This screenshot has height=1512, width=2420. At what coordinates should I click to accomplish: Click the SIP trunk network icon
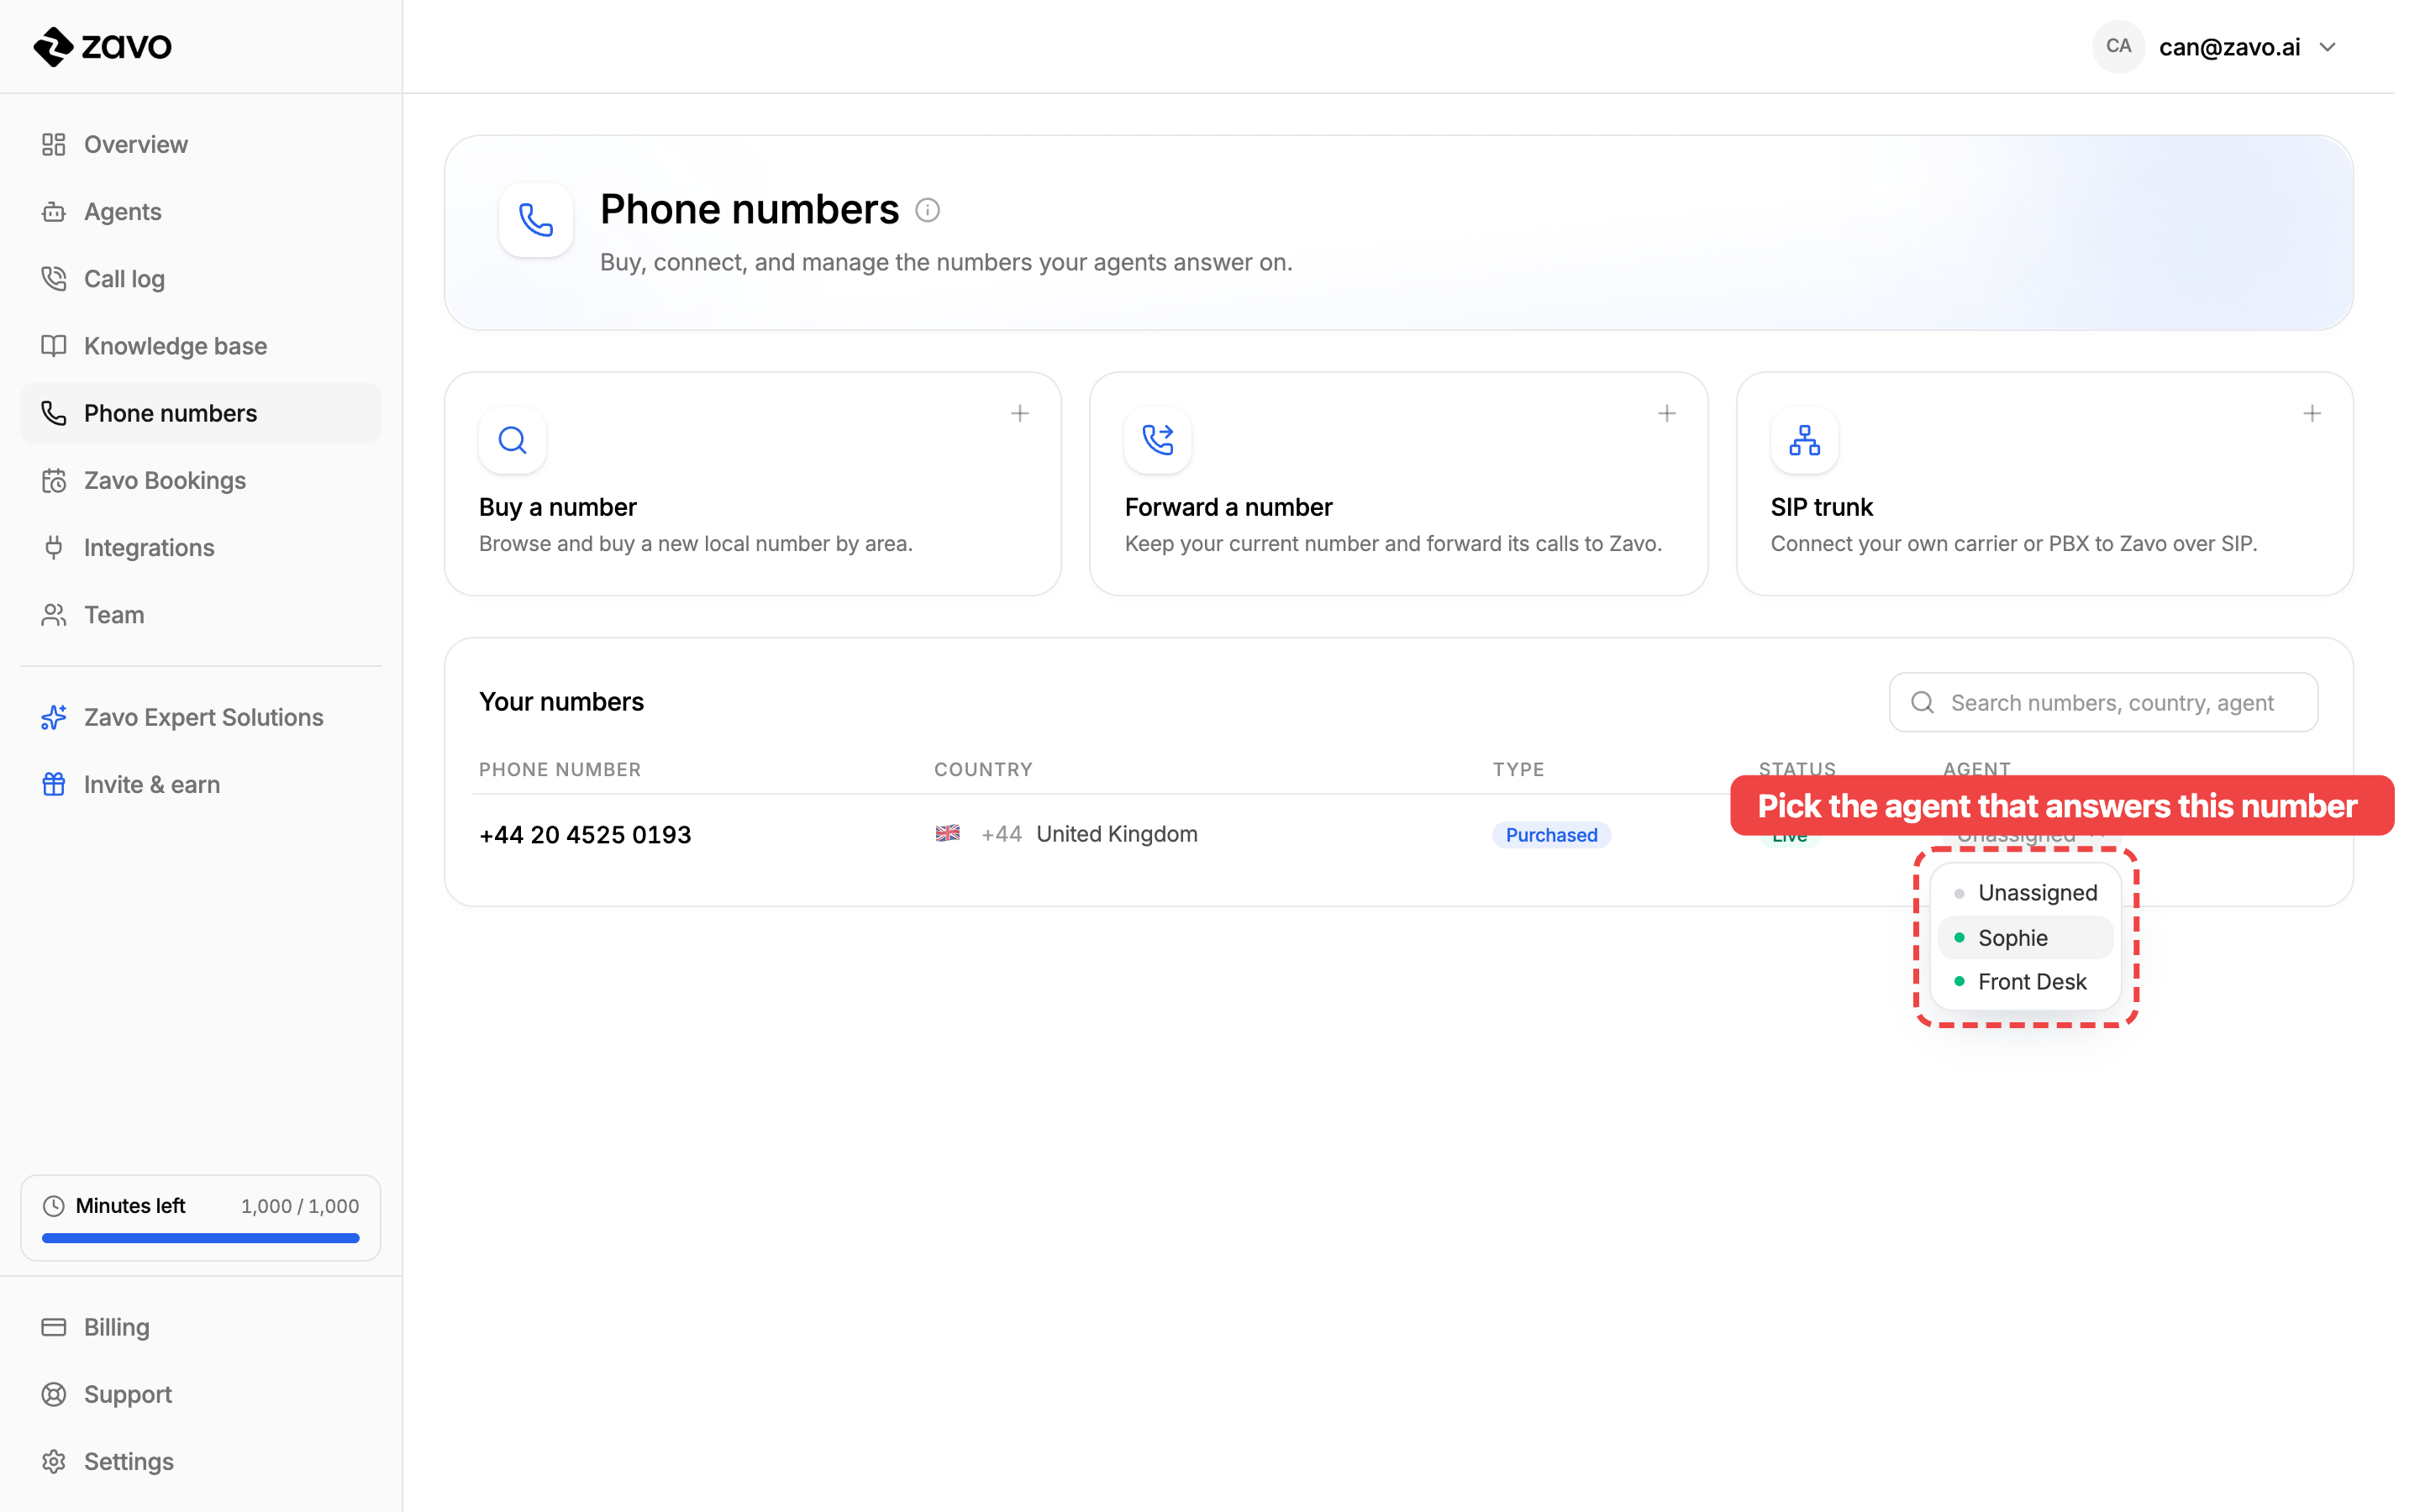click(x=1804, y=440)
